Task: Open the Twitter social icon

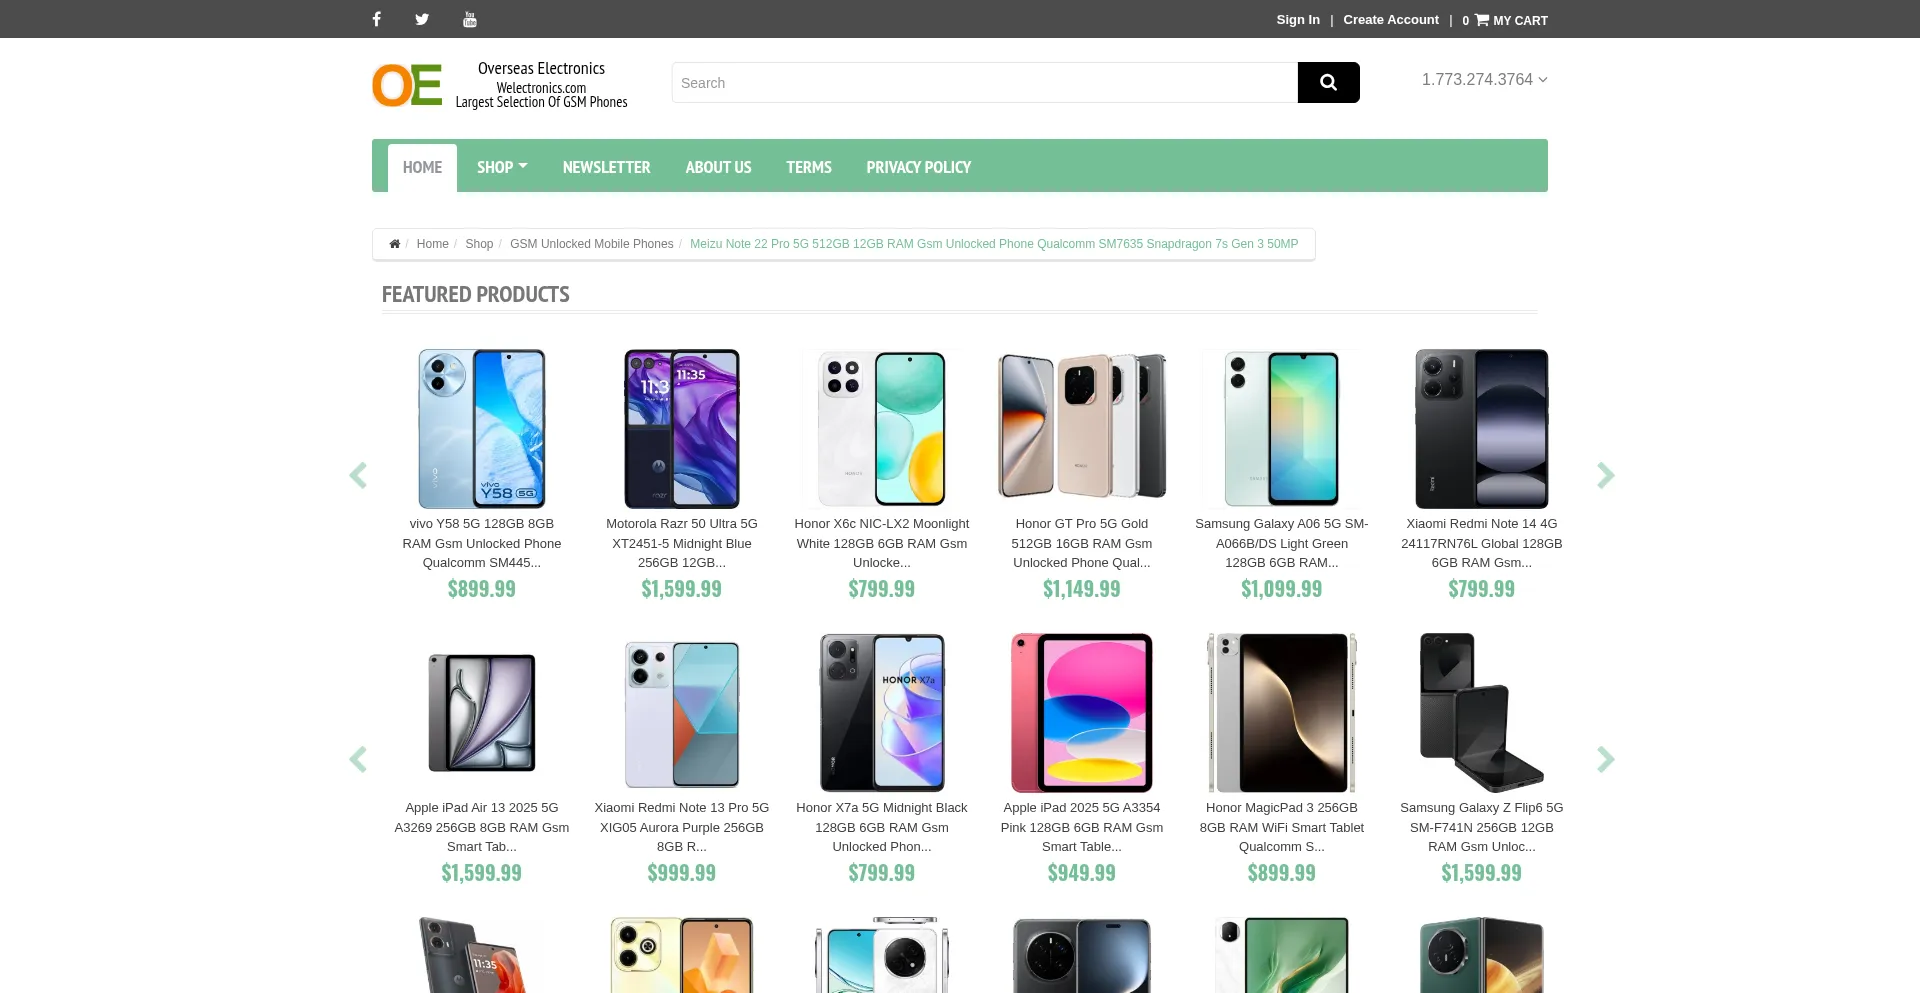Action: pyautogui.click(x=422, y=19)
